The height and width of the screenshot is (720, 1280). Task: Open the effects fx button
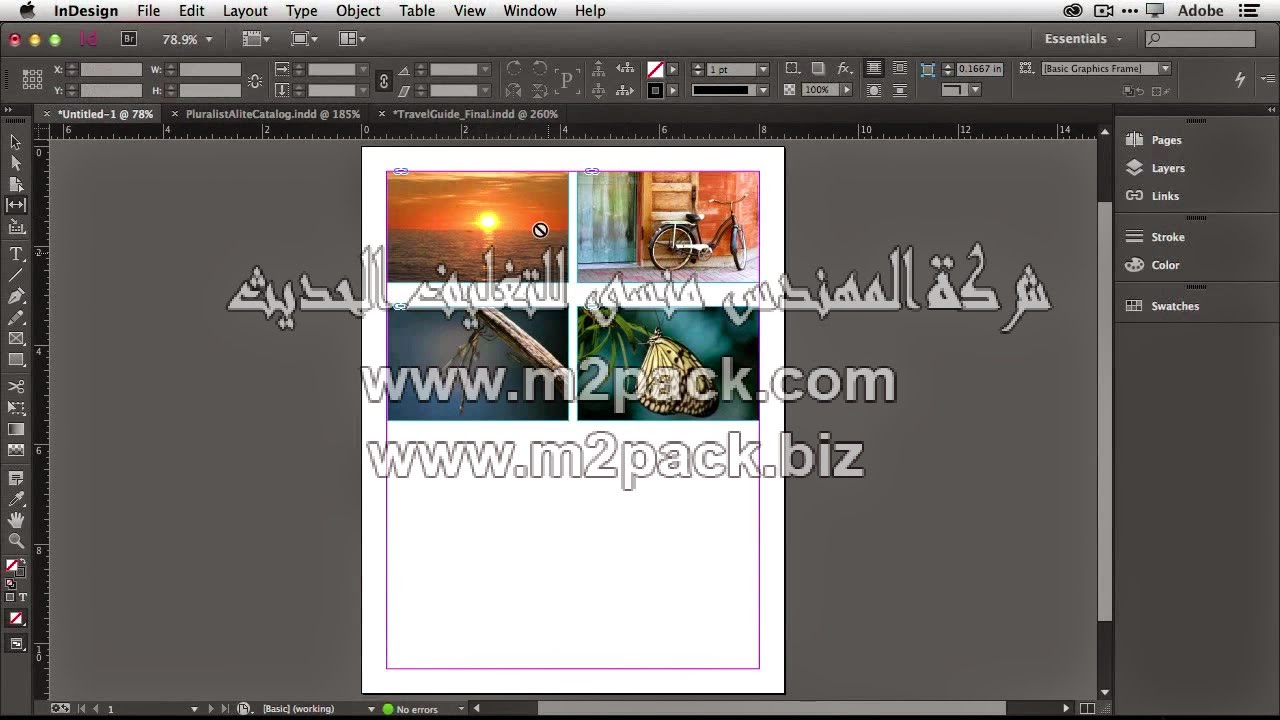845,69
